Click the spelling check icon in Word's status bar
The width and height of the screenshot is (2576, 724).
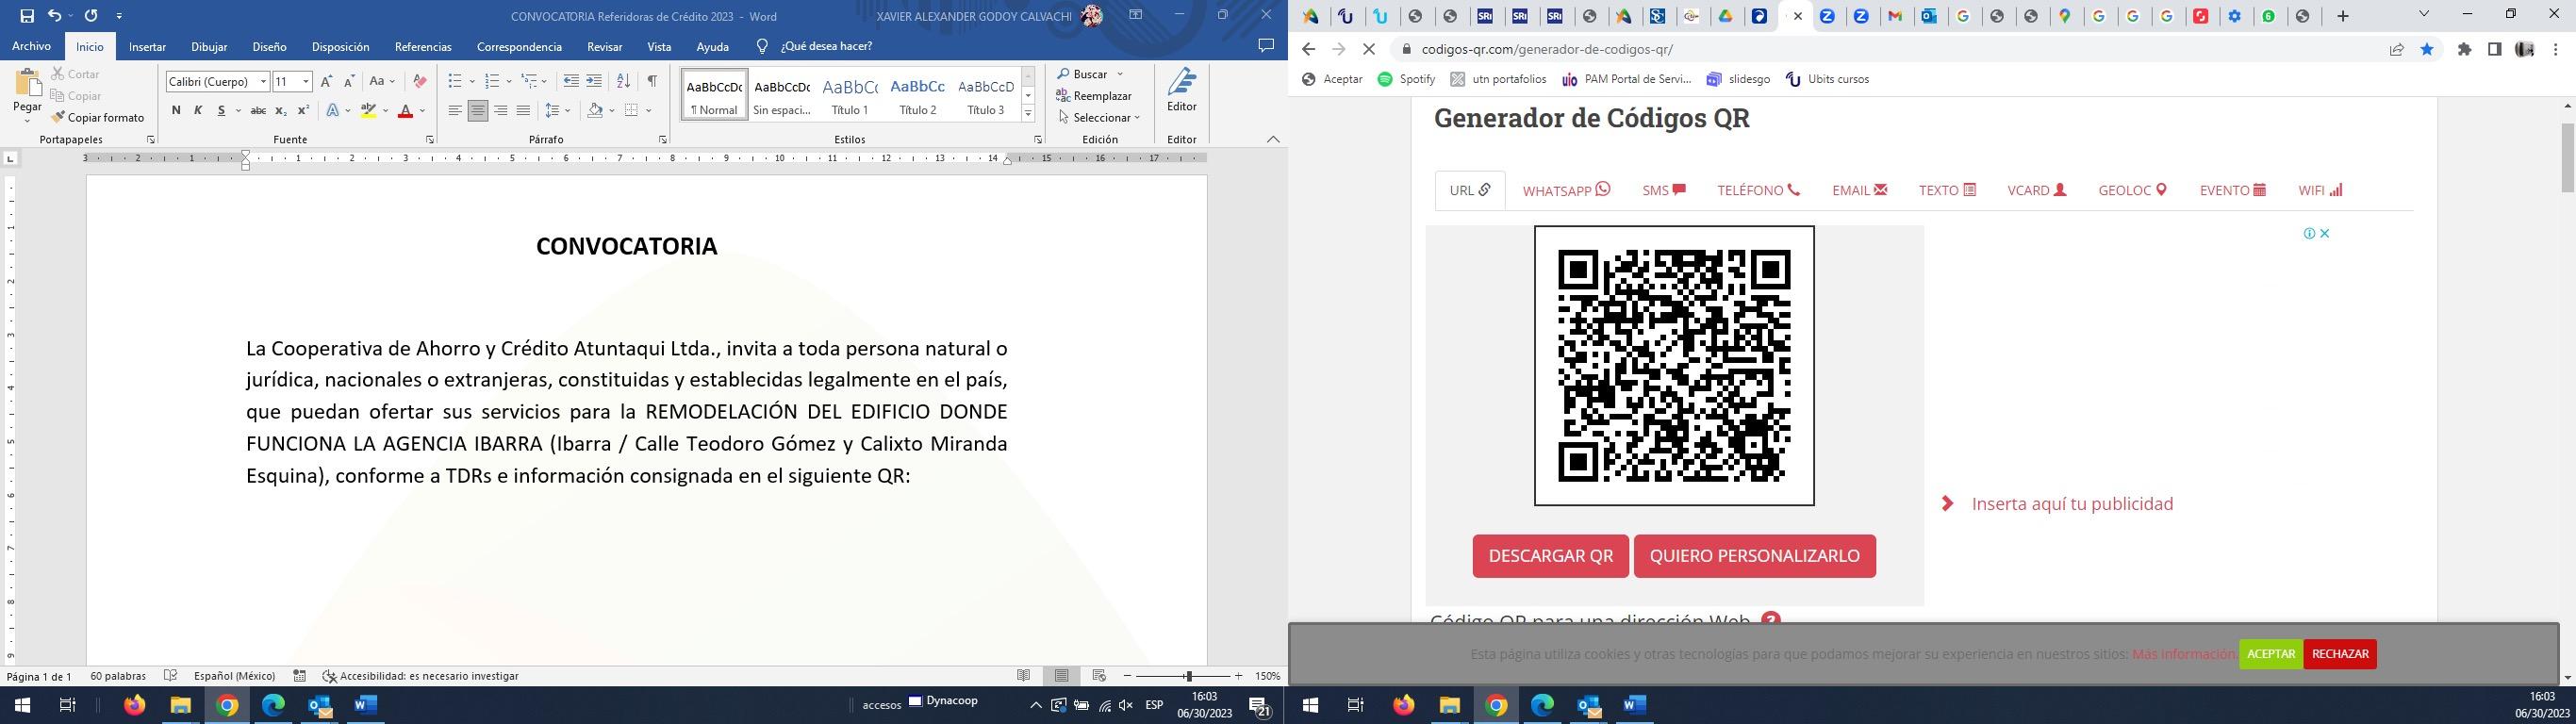click(x=171, y=676)
